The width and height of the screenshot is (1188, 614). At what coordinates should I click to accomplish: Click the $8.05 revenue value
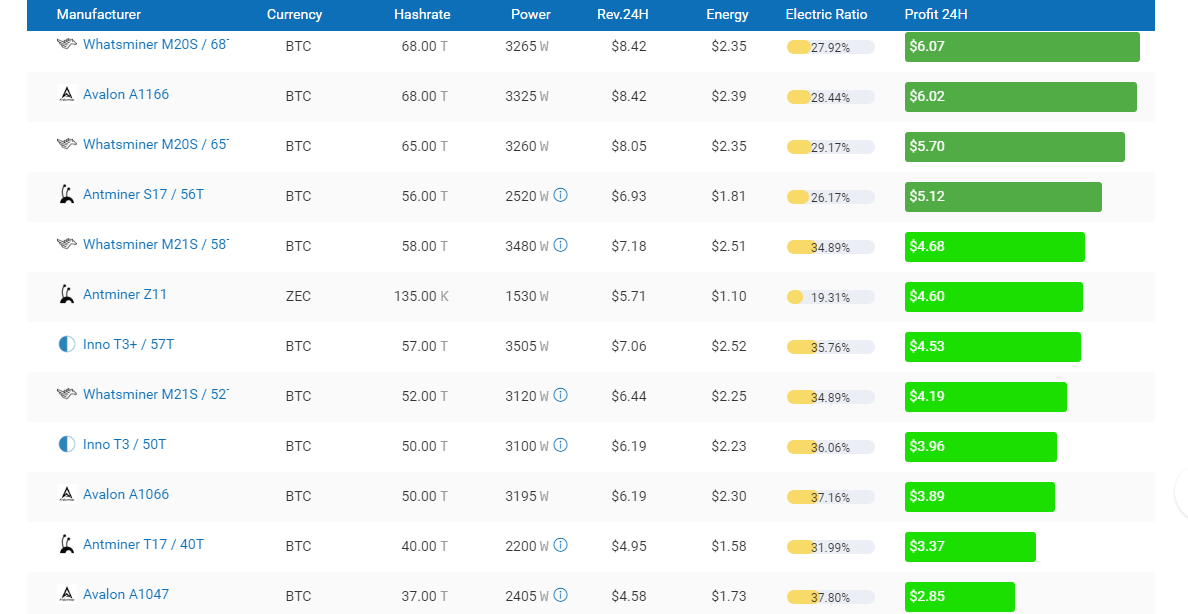(x=629, y=146)
